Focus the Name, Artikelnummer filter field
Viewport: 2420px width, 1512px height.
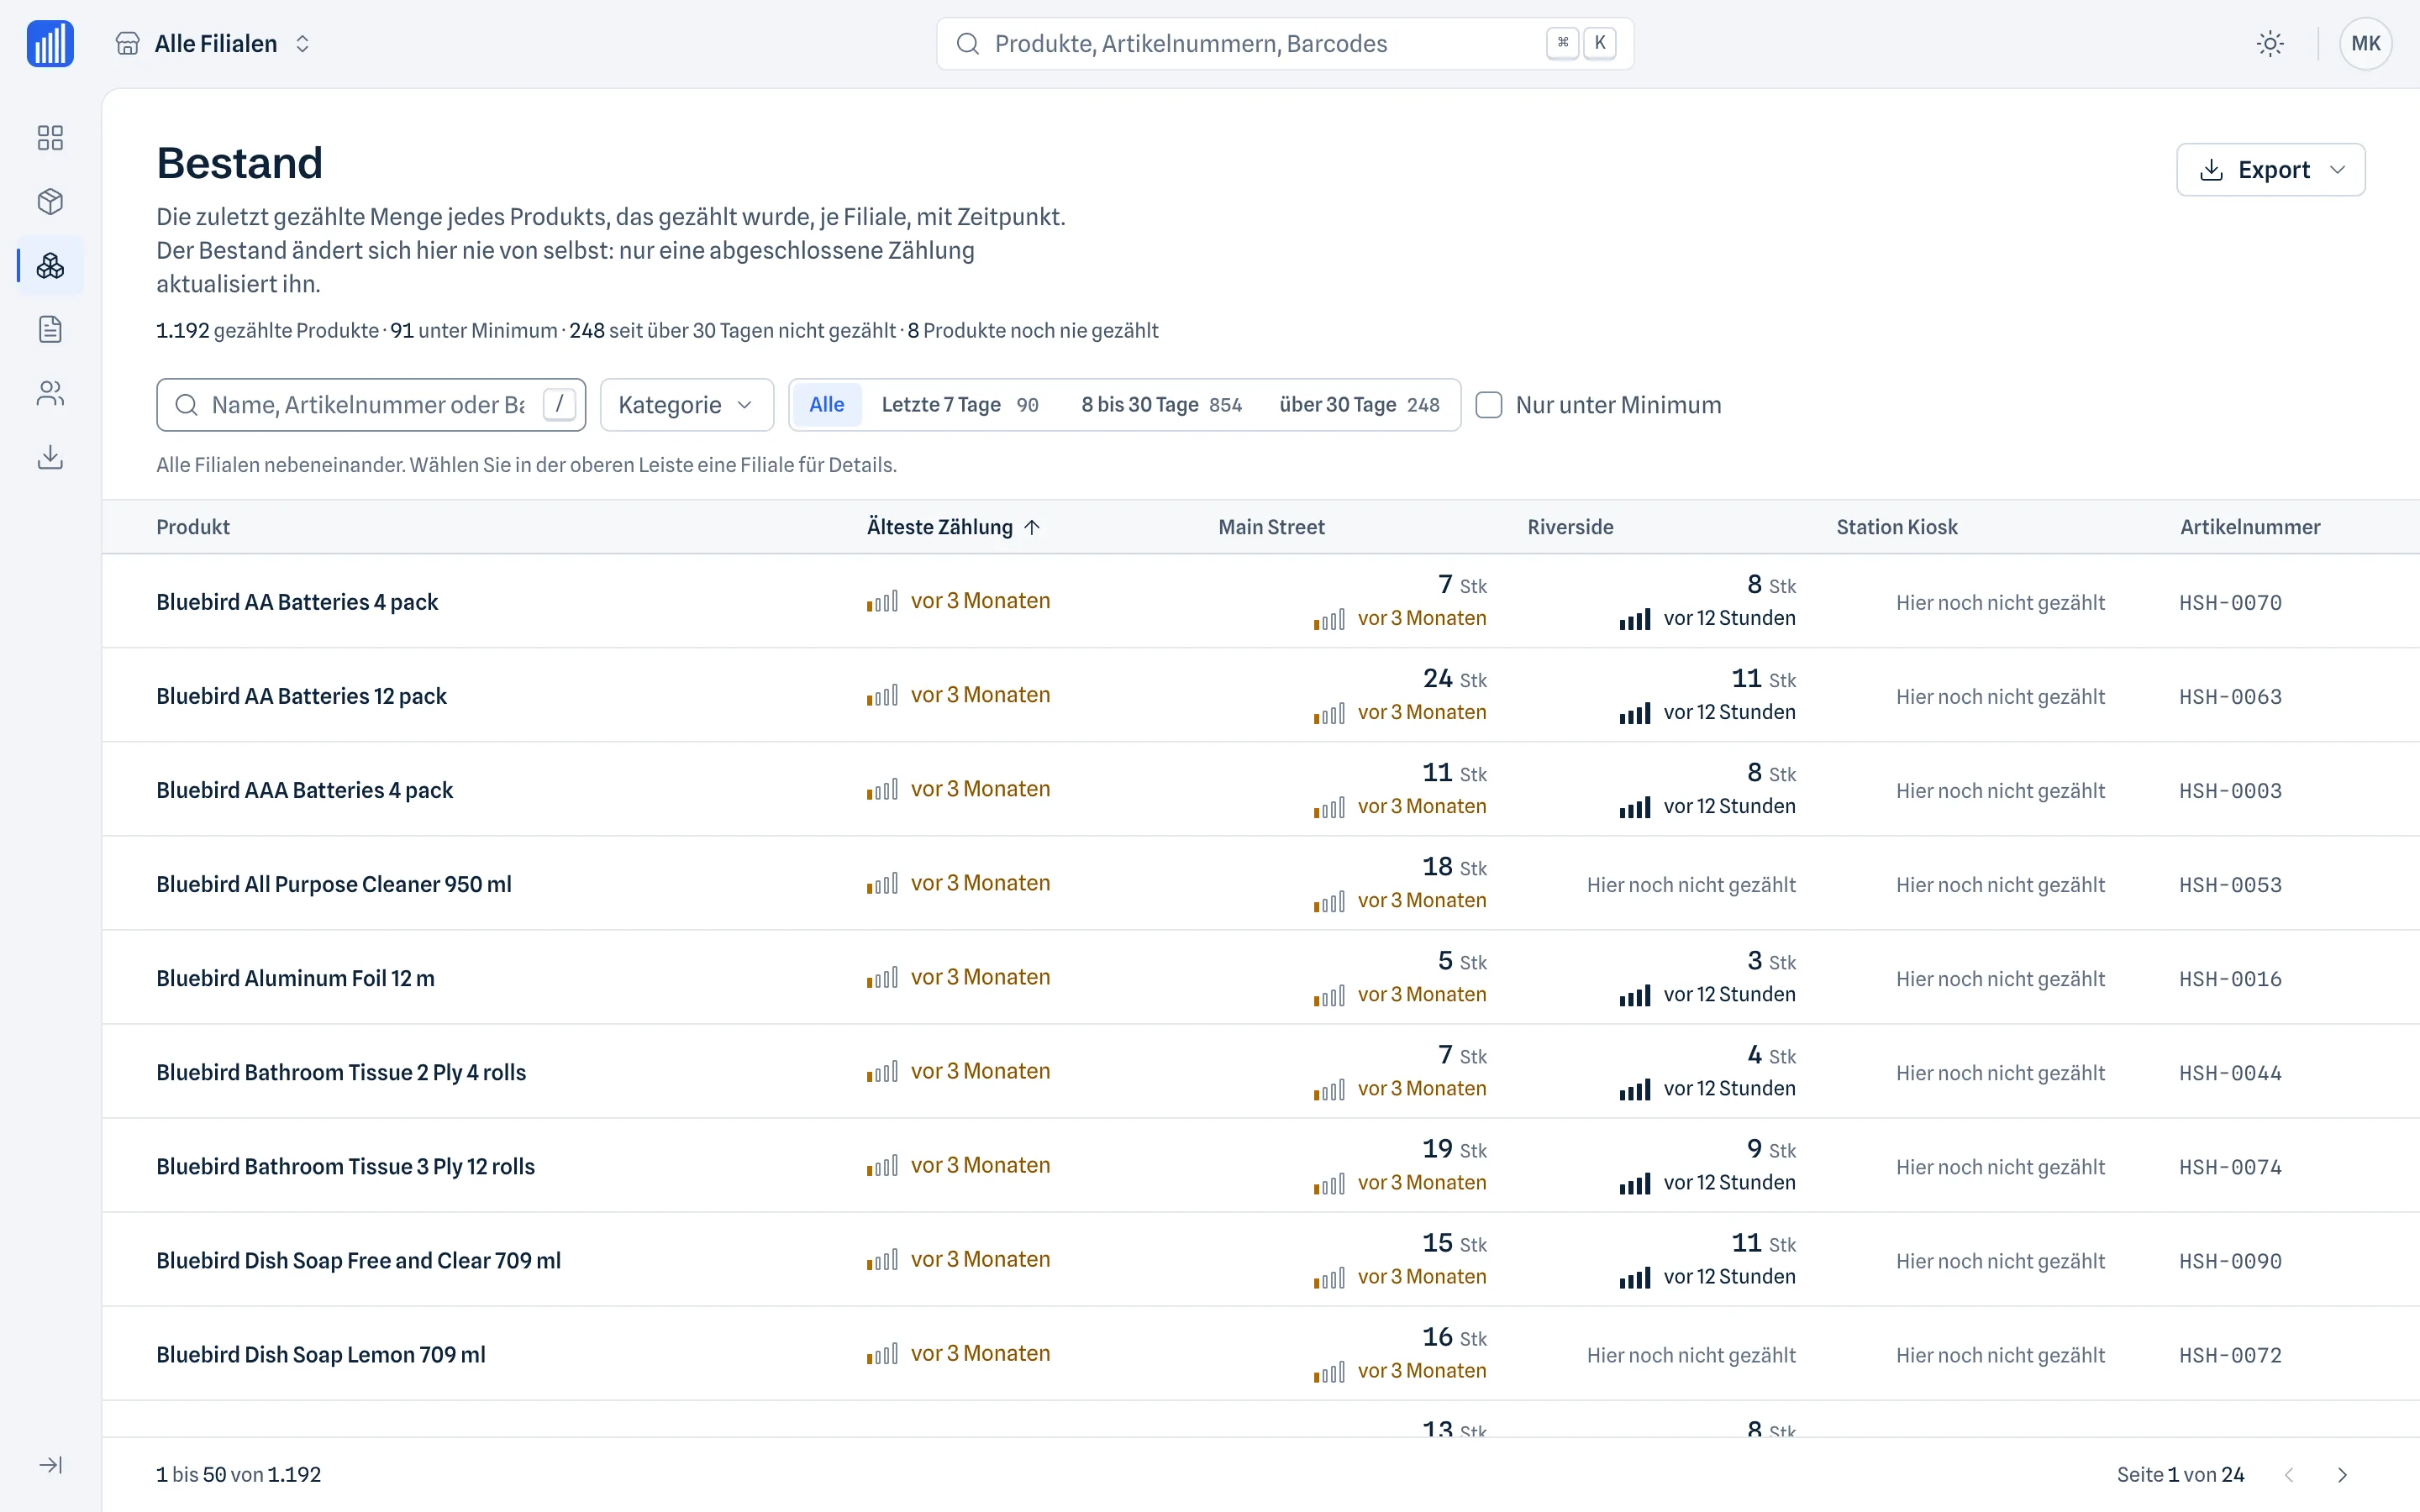coord(371,405)
